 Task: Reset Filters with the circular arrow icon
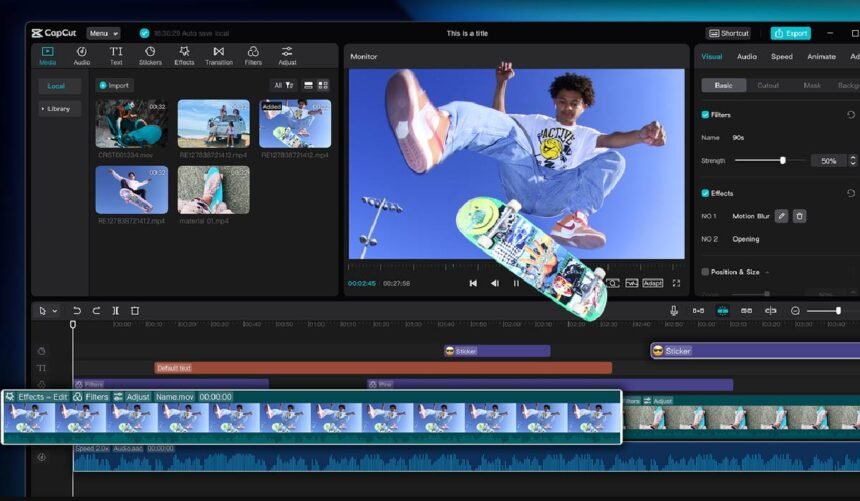point(851,115)
